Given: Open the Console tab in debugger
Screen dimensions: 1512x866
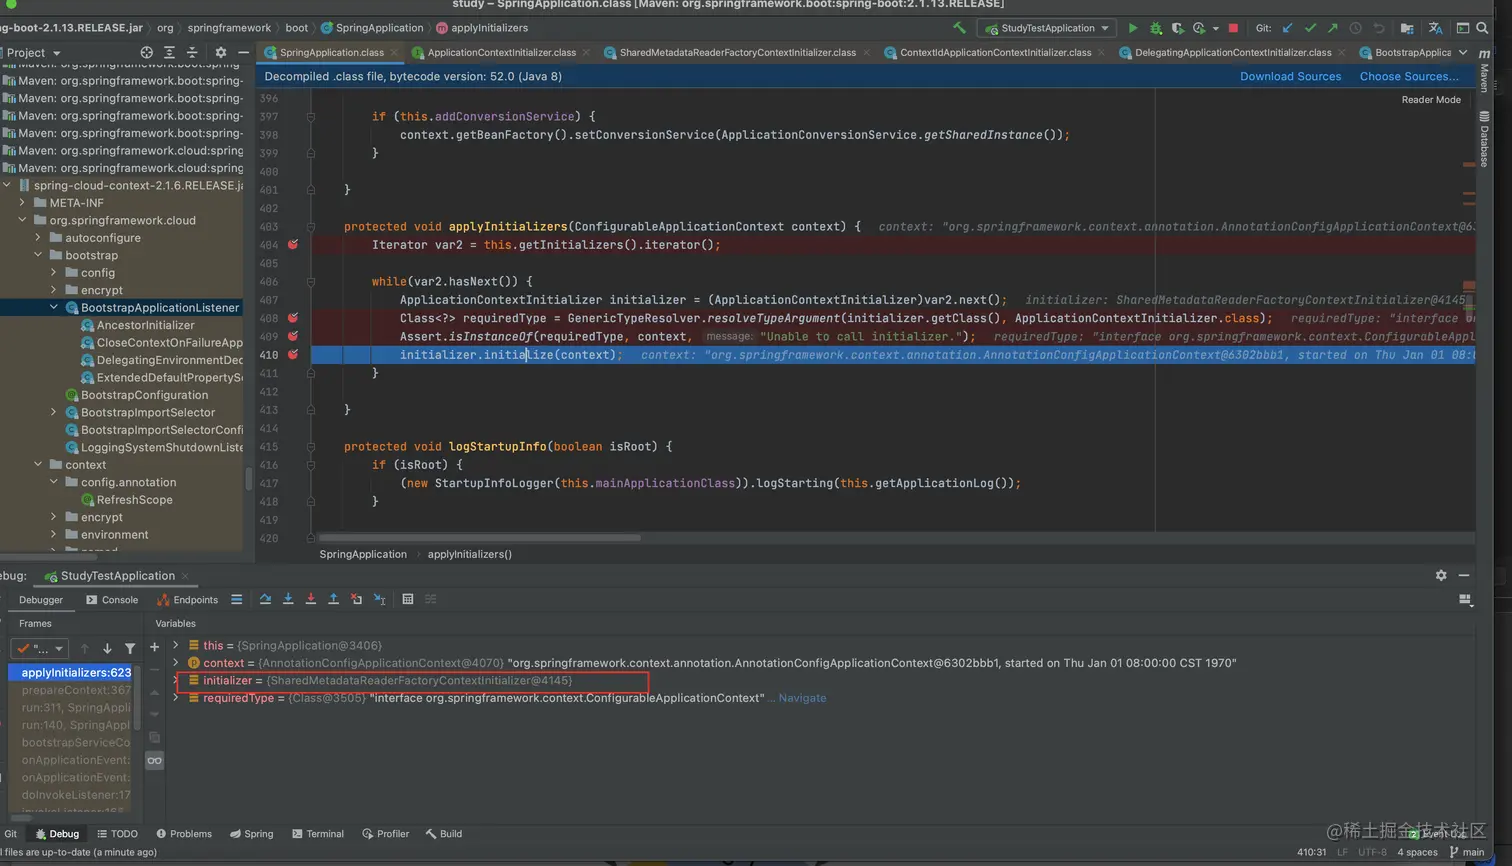Looking at the screenshot, I should pyautogui.click(x=112, y=600).
